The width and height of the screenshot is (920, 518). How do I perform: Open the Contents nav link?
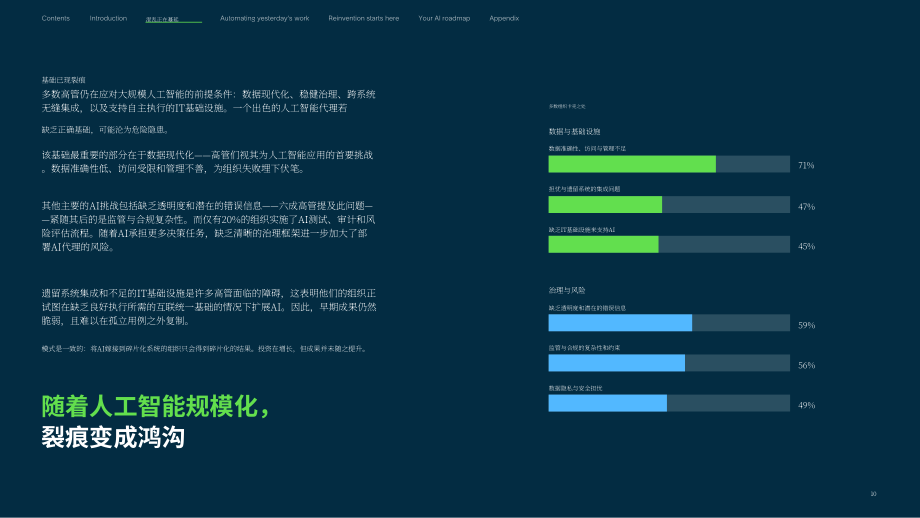click(56, 18)
